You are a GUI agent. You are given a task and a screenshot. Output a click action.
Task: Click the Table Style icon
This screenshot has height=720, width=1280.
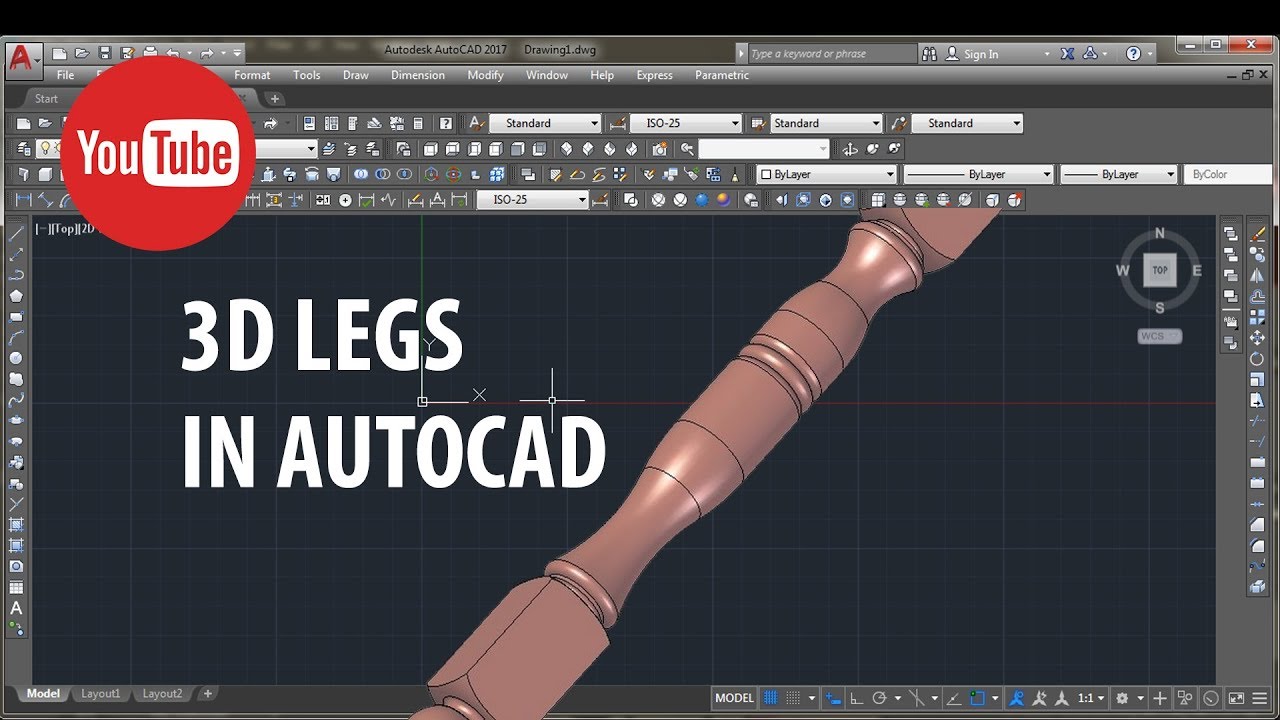pyautogui.click(x=759, y=124)
